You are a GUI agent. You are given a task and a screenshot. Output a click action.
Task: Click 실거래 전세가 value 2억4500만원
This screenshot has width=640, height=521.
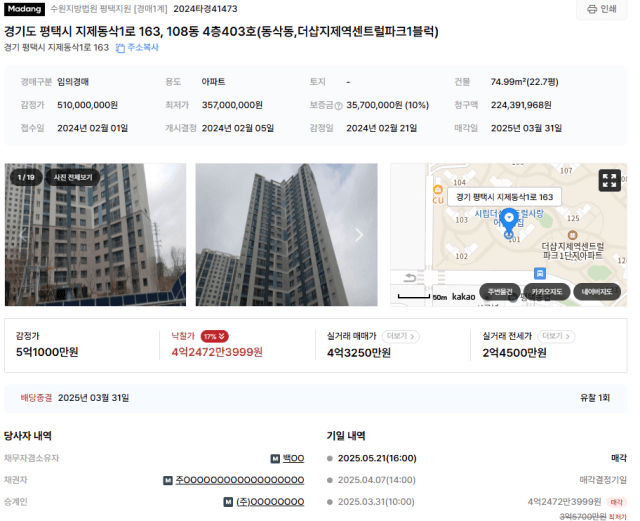(x=514, y=352)
